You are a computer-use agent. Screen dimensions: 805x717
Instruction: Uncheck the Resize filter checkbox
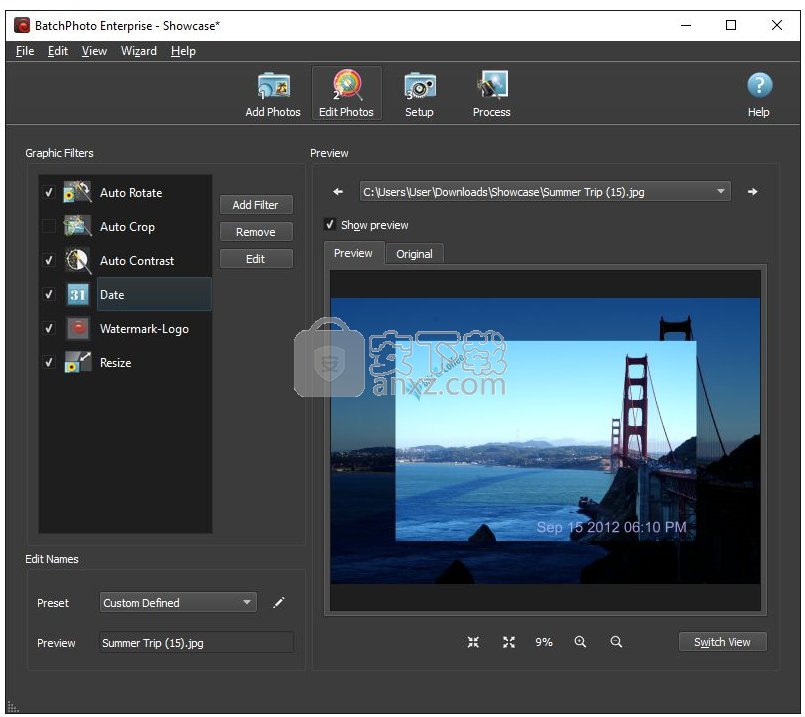[x=48, y=362]
